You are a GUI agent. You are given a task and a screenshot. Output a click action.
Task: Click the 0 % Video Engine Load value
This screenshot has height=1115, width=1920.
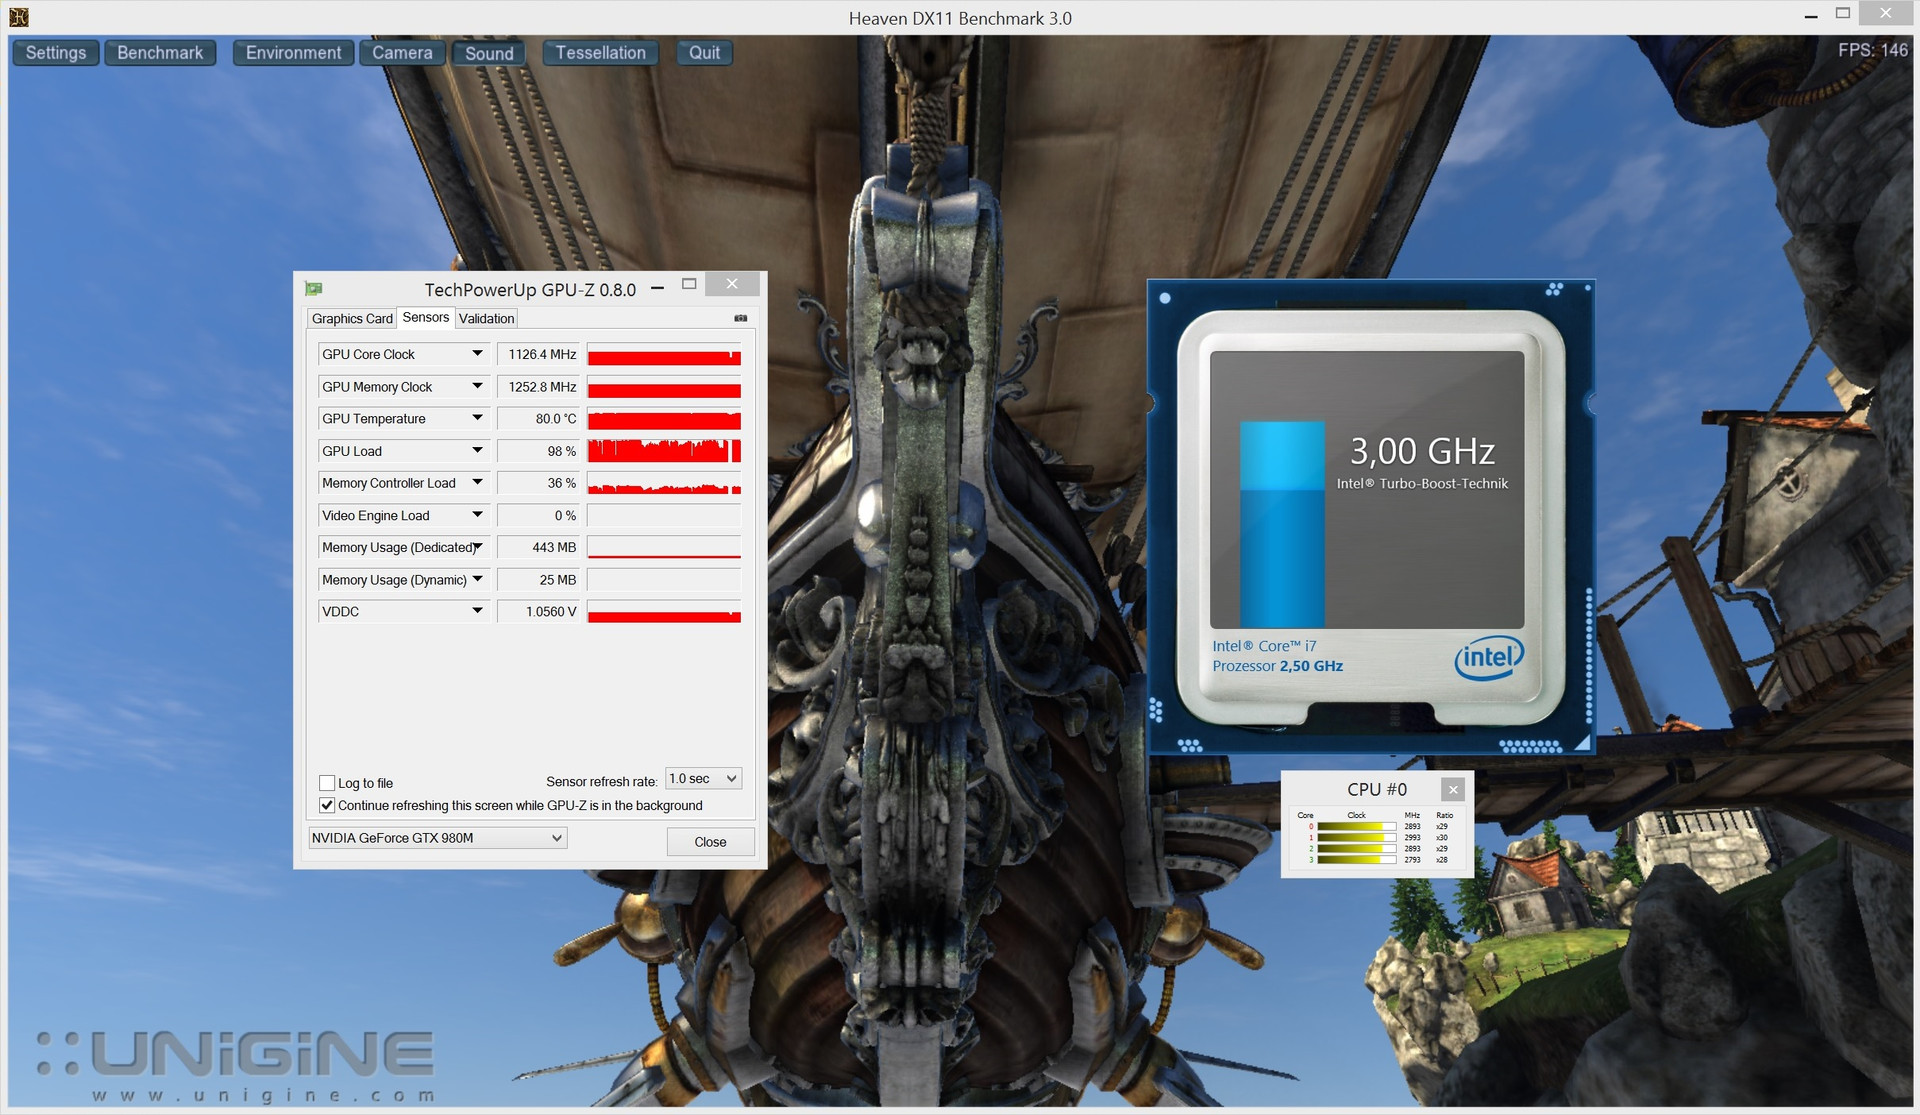[x=538, y=515]
